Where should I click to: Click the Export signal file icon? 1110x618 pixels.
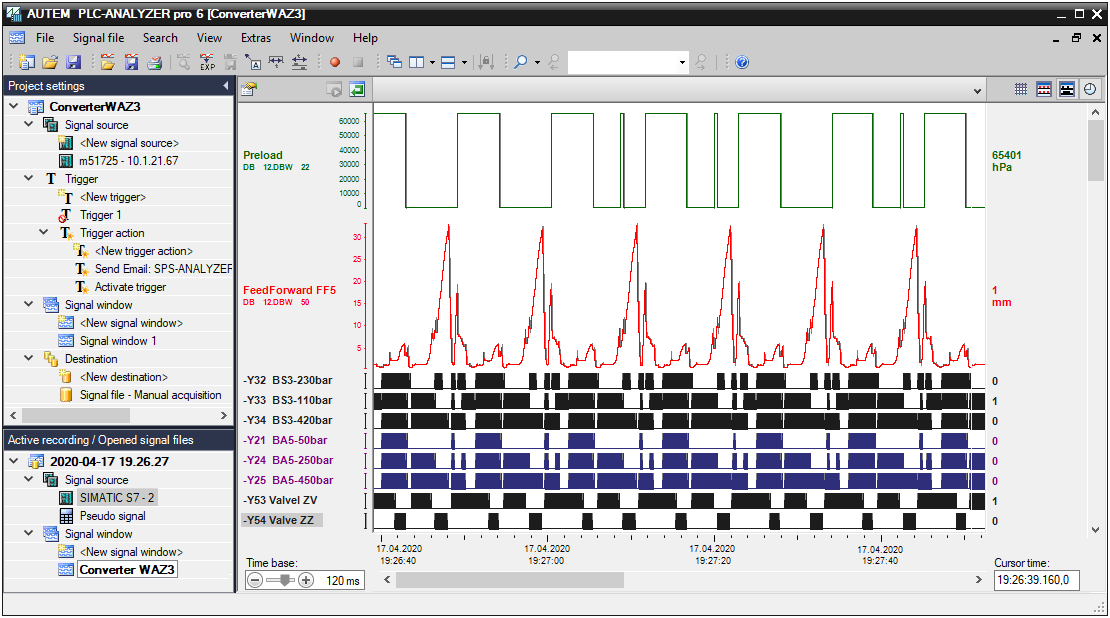point(207,62)
